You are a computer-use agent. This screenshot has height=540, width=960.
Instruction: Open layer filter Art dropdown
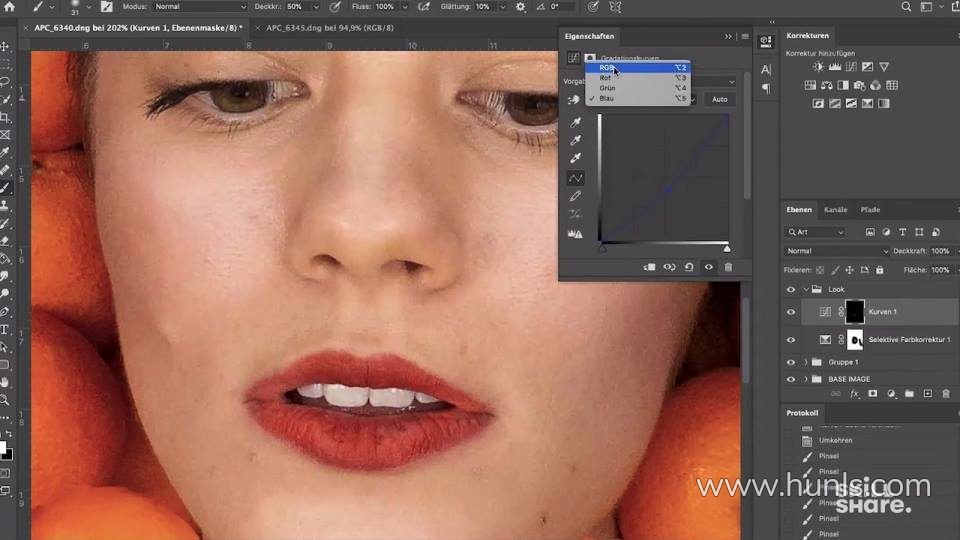[x=816, y=233]
